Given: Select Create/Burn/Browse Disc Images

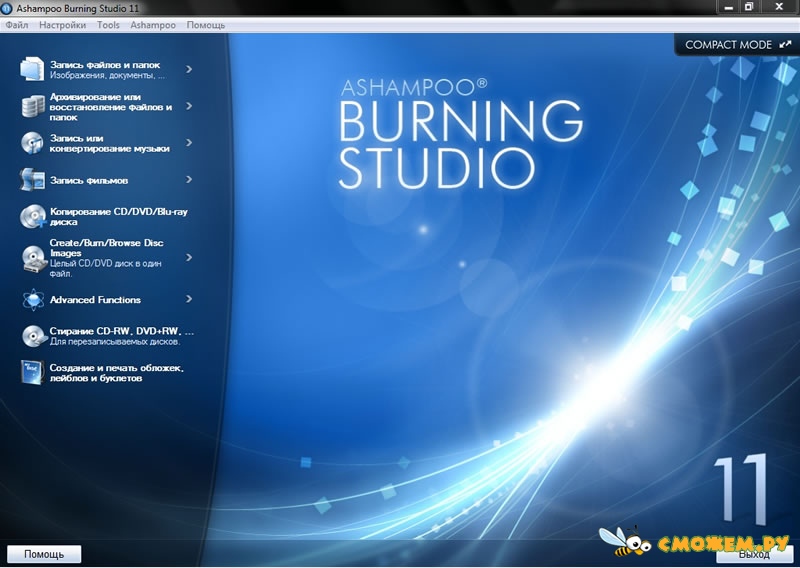Looking at the screenshot, I should tap(106, 248).
